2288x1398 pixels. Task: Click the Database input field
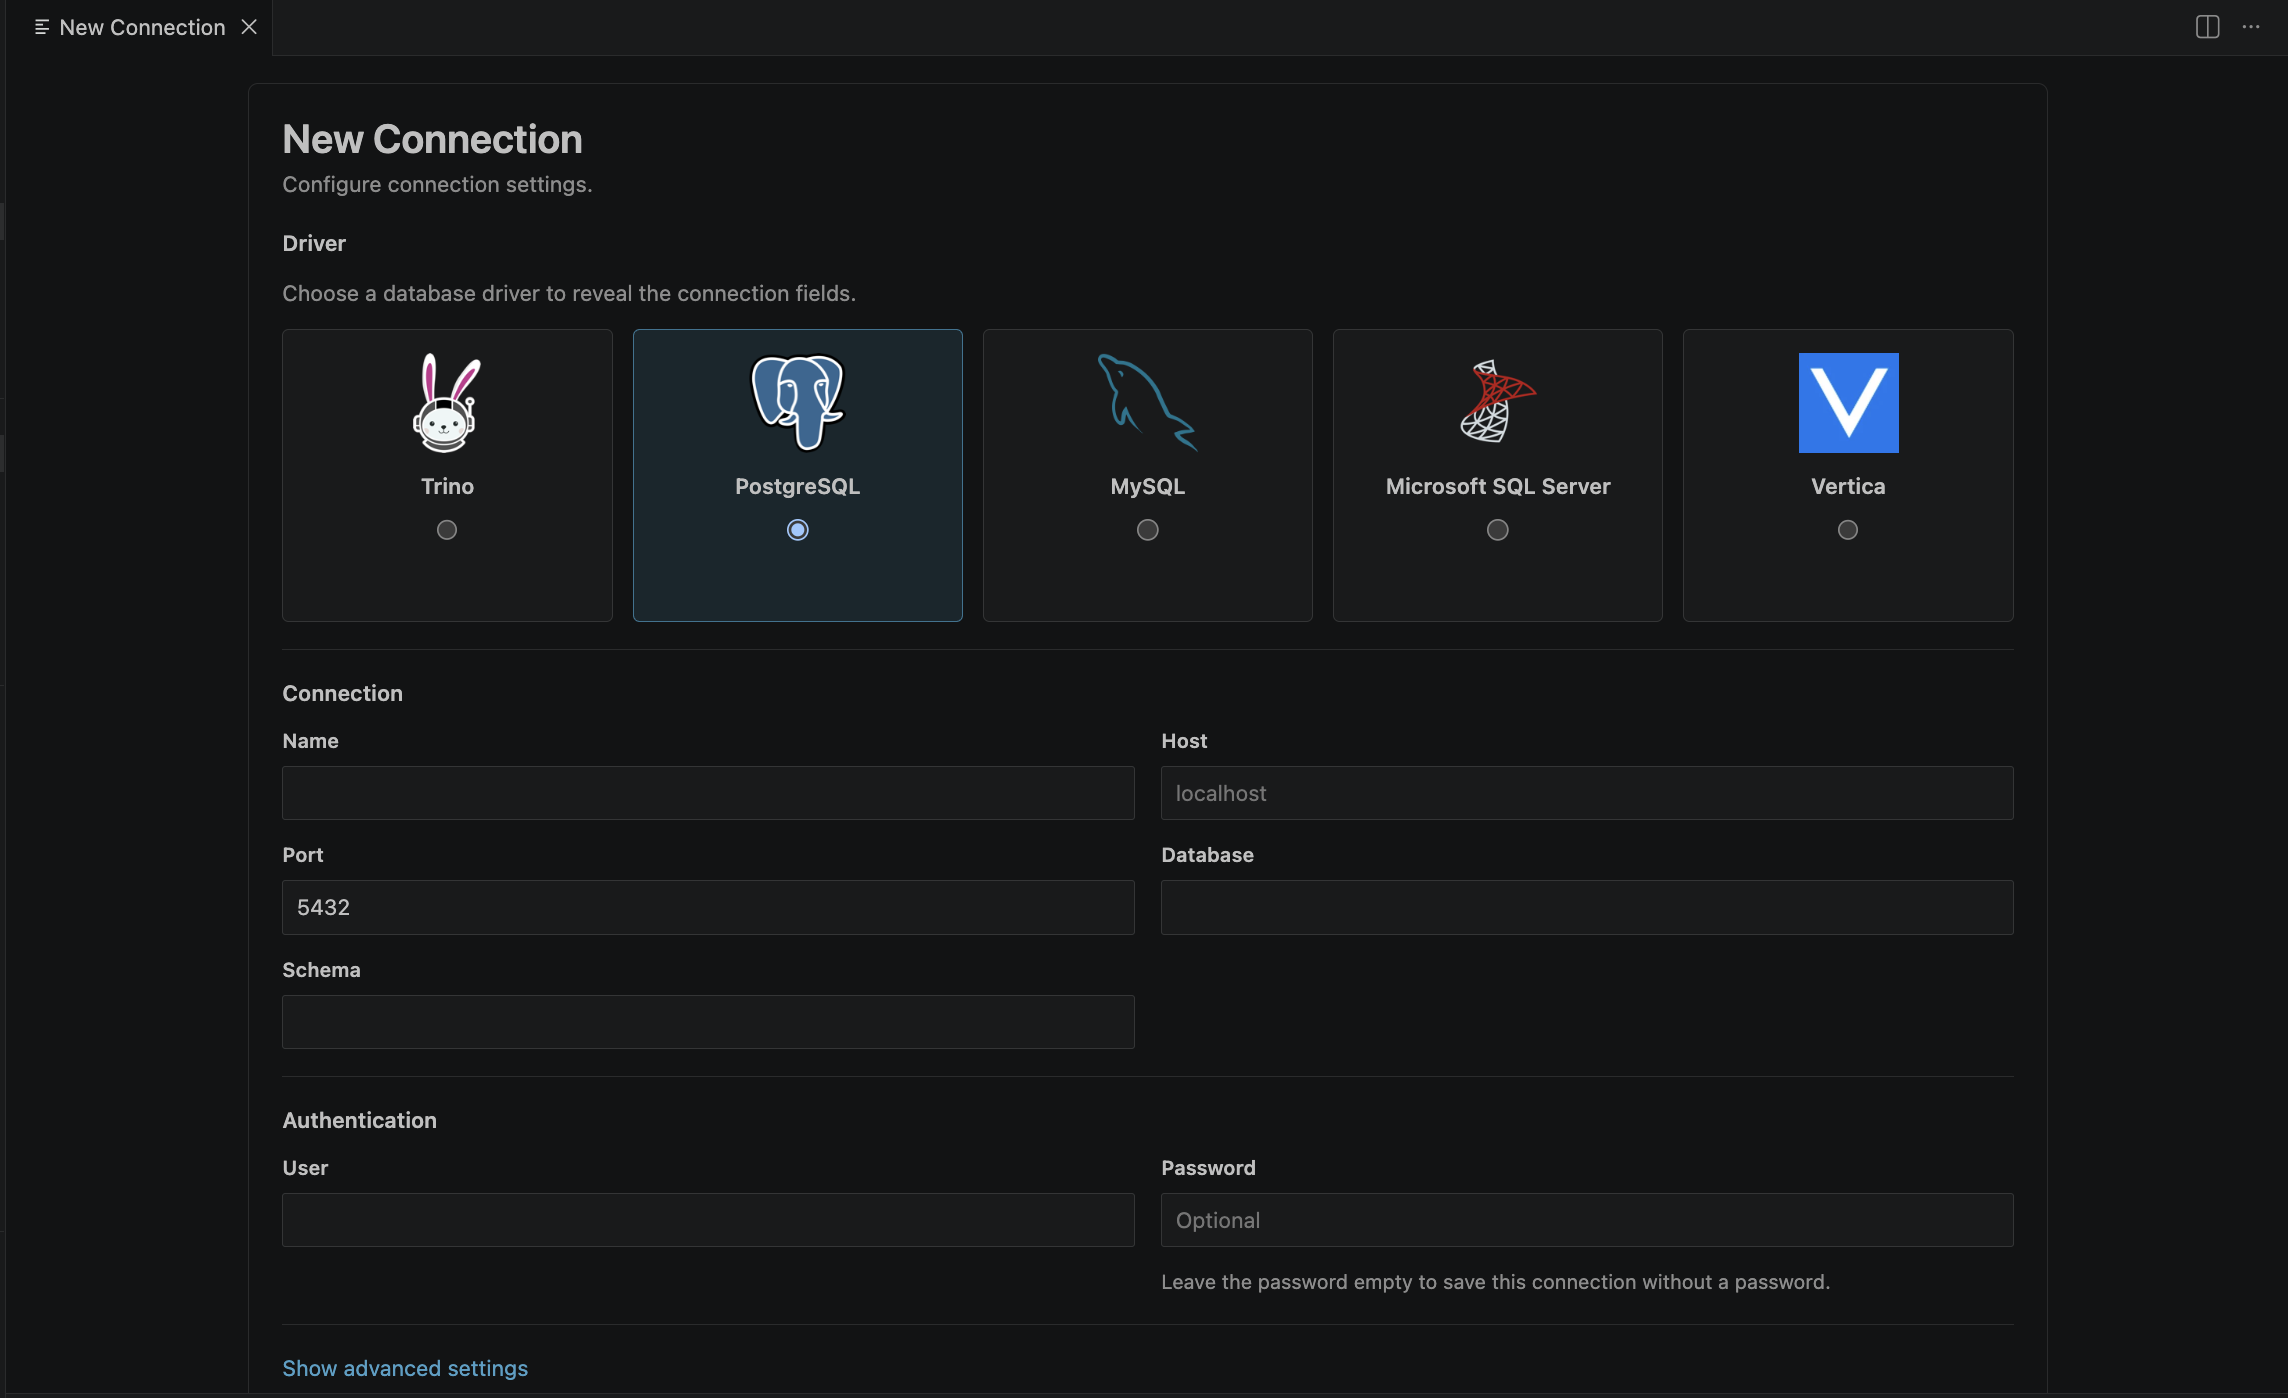(1587, 907)
